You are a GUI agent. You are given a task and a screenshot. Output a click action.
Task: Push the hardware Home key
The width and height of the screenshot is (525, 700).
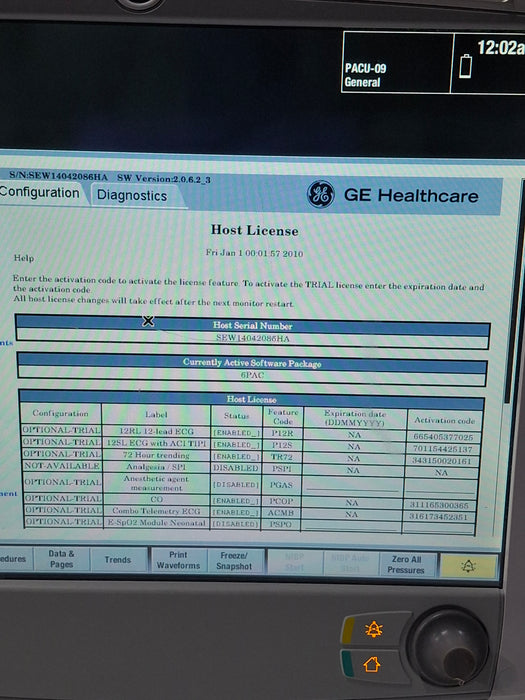click(x=371, y=665)
